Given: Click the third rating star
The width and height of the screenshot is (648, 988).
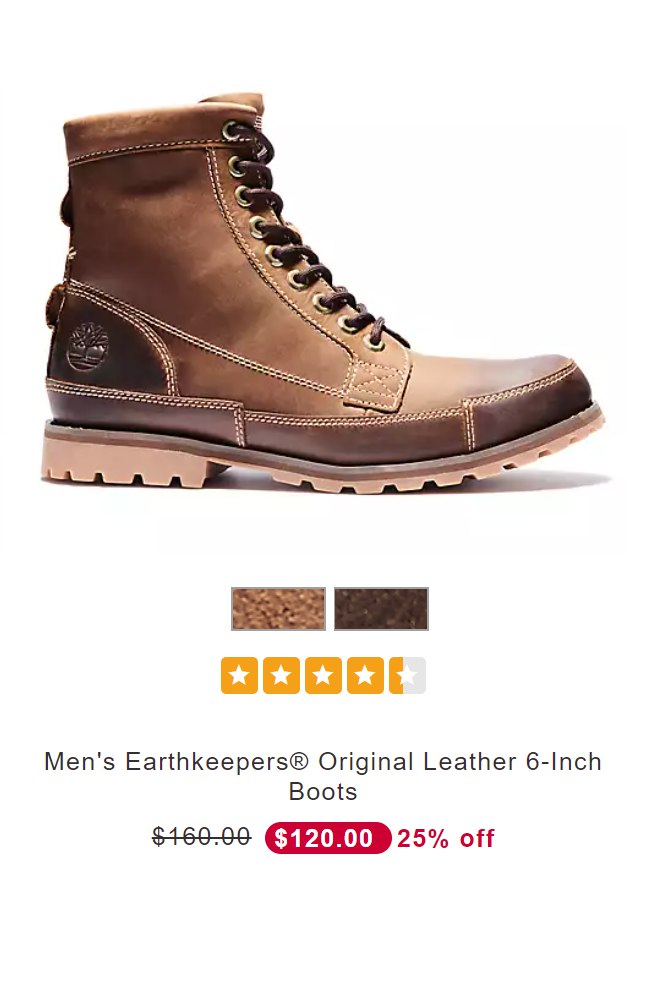Looking at the screenshot, I should [323, 675].
